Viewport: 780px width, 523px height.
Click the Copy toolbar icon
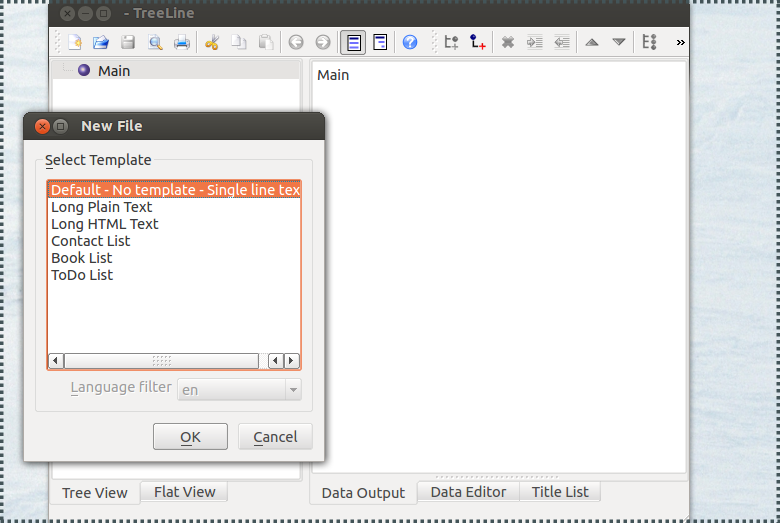[239, 42]
